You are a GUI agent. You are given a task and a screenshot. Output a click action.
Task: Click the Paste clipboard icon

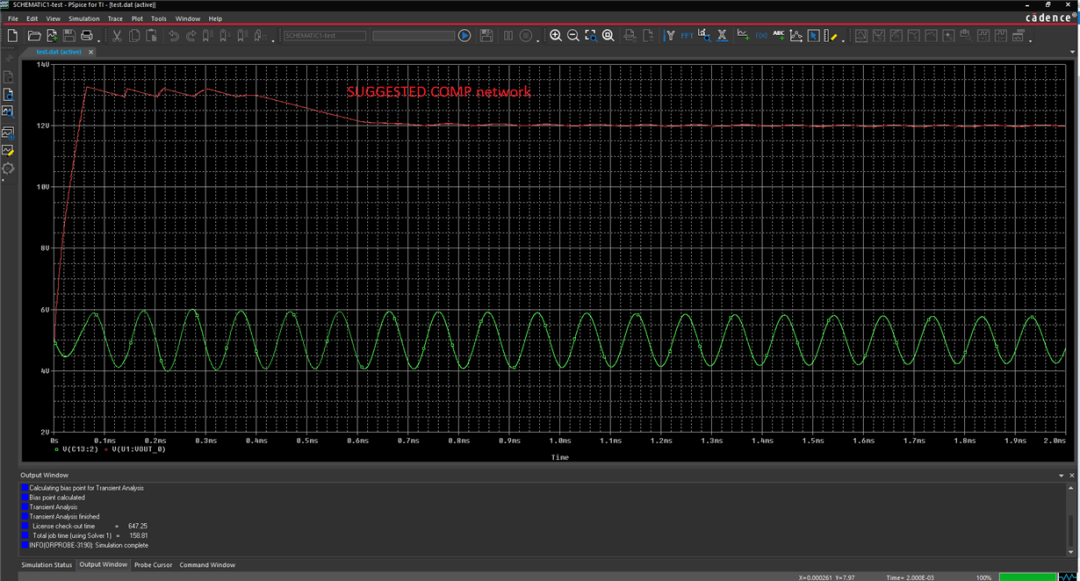tap(152, 35)
